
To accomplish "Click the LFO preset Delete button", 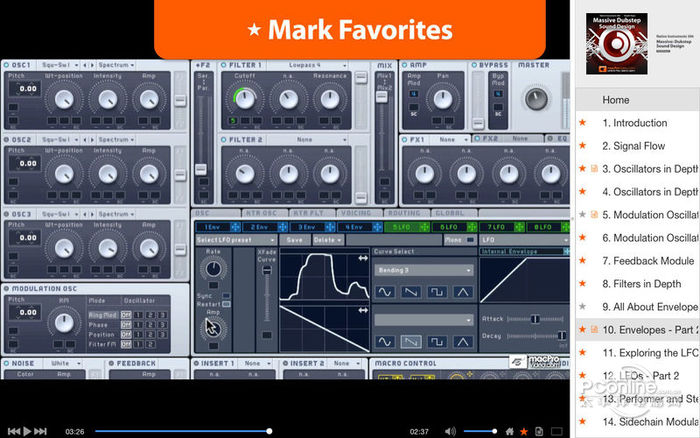I will coord(327,240).
